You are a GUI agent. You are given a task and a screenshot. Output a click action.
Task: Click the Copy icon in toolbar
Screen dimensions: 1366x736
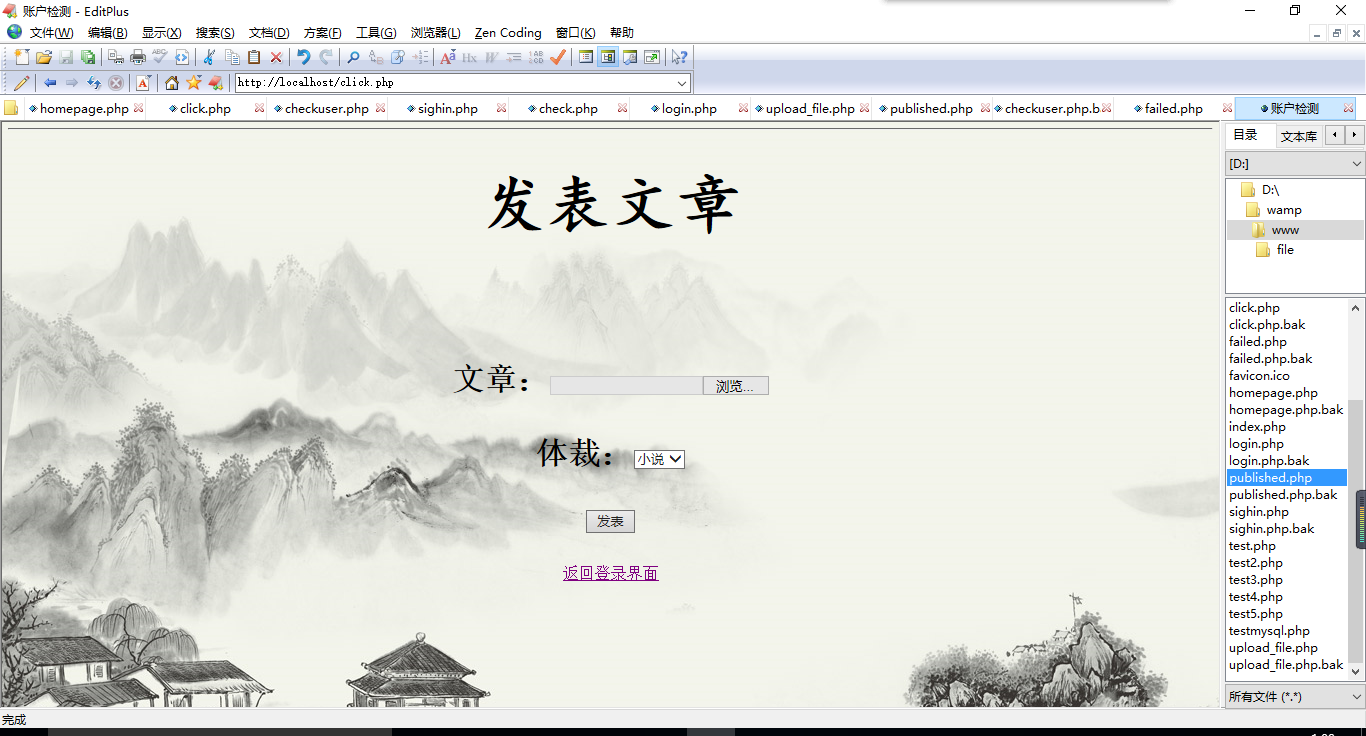232,57
